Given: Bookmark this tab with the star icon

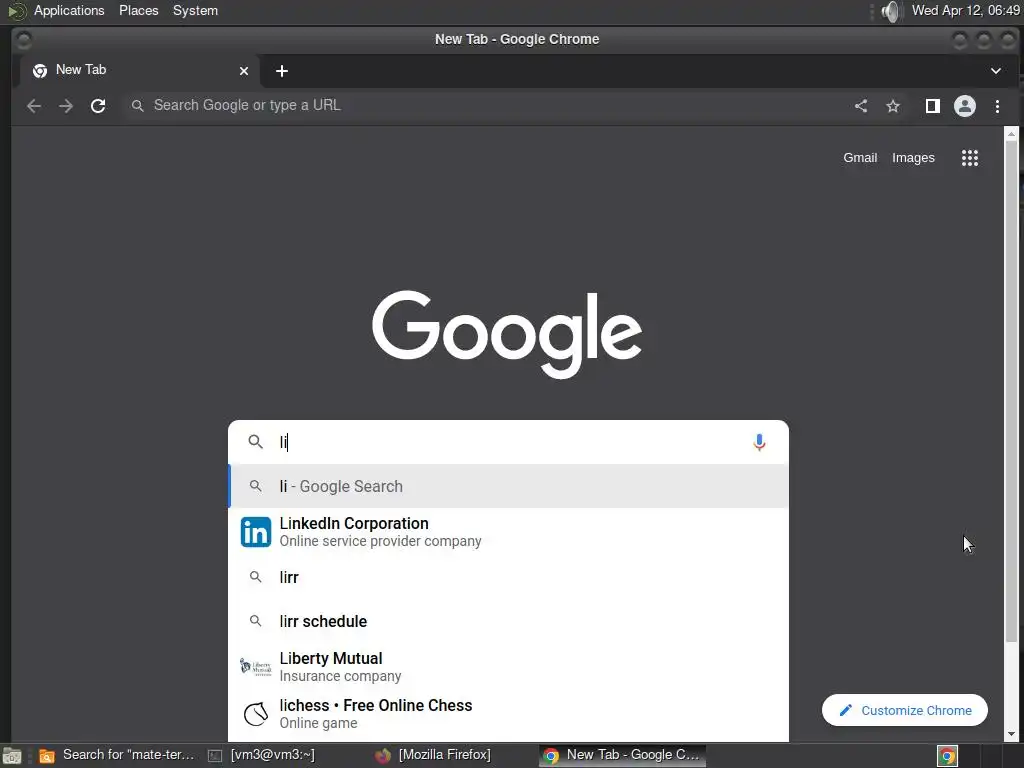Looking at the screenshot, I should (x=893, y=106).
